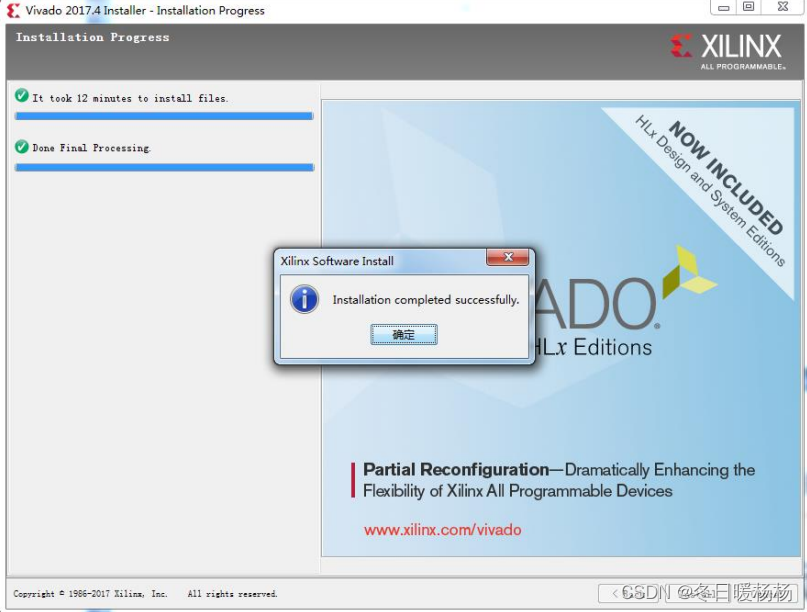Click the install files progress bar
This screenshot has height=612, width=807.
coord(164,116)
